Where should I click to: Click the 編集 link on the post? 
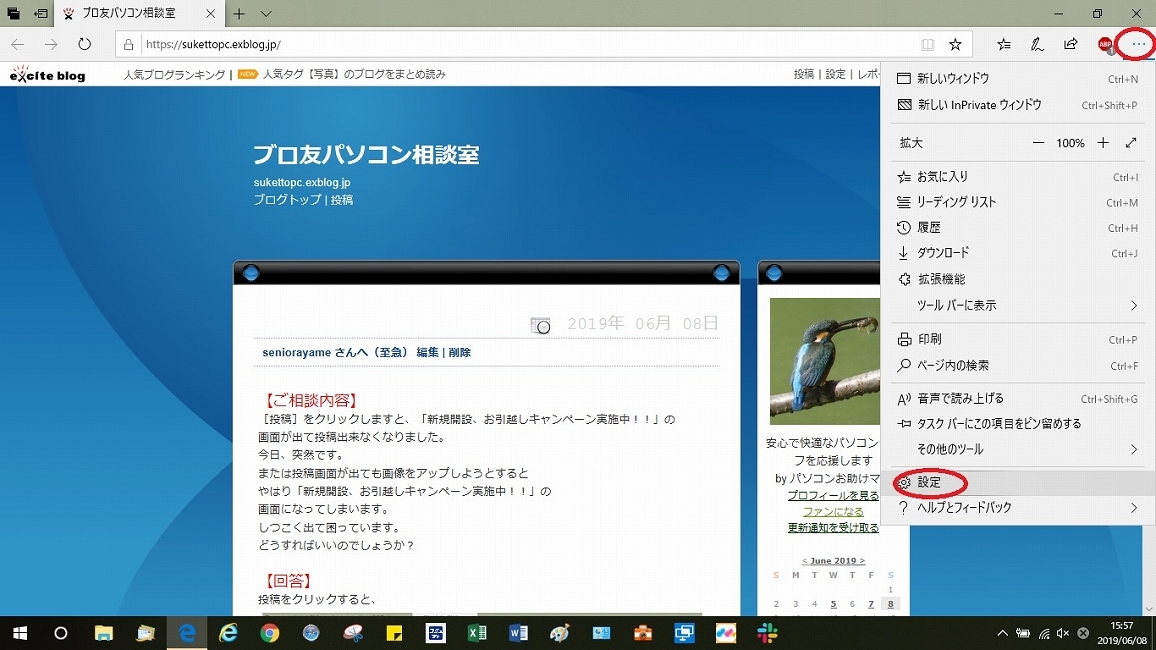(x=428, y=352)
